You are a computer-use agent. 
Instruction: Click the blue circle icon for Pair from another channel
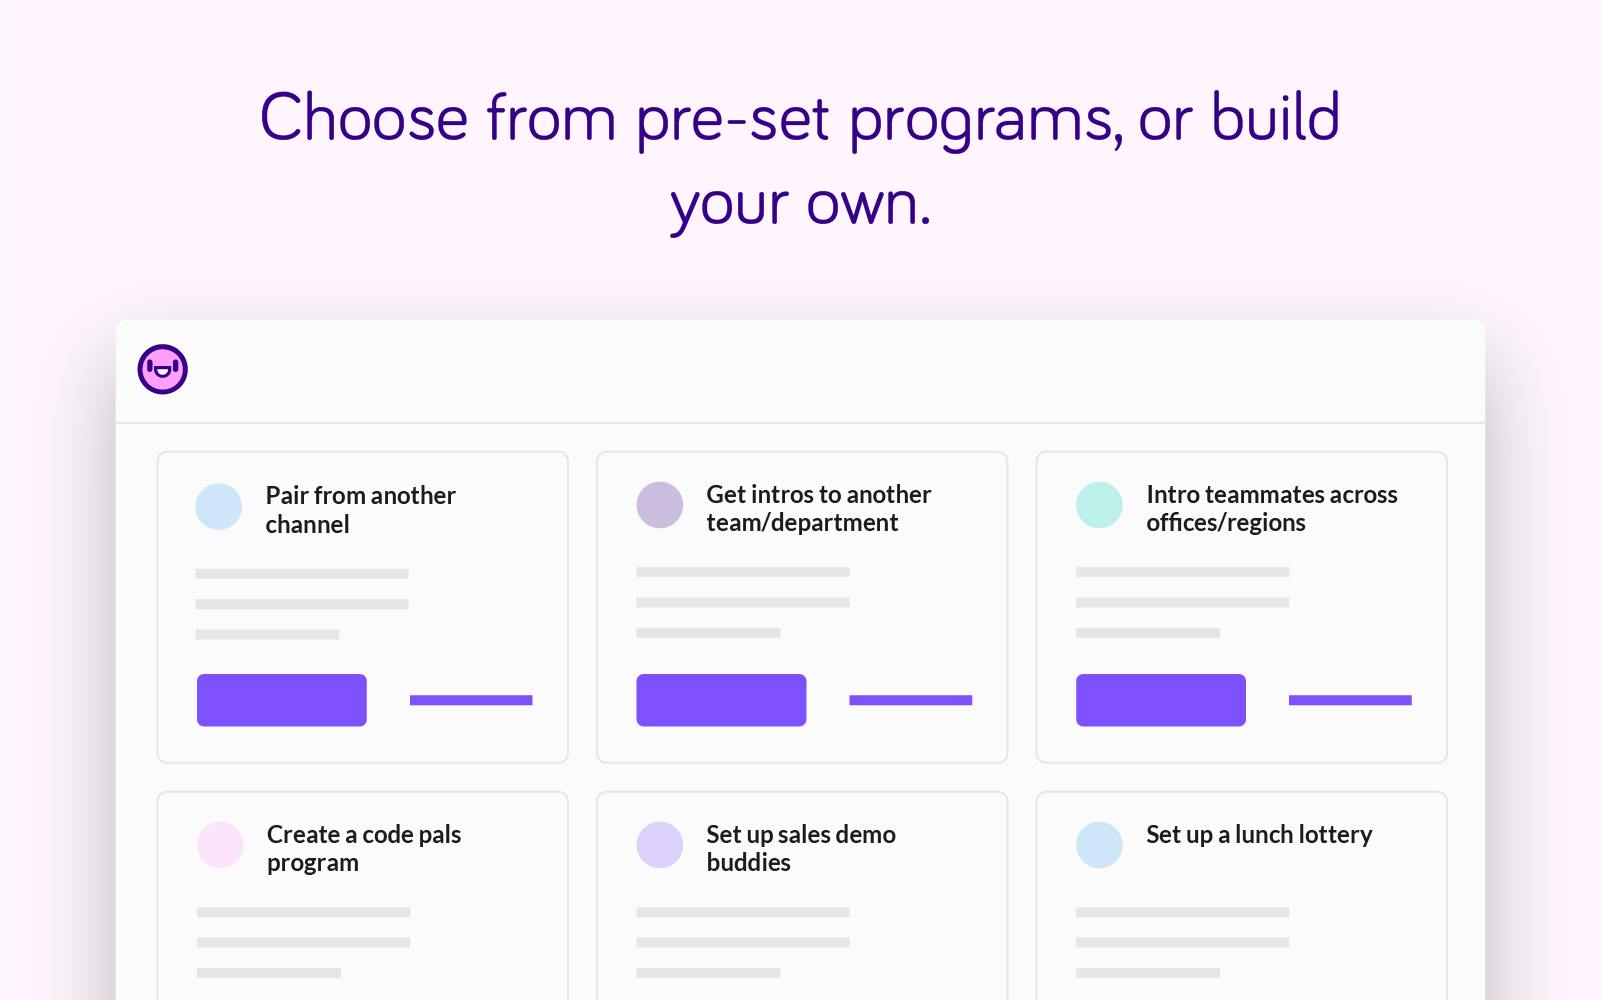(219, 506)
